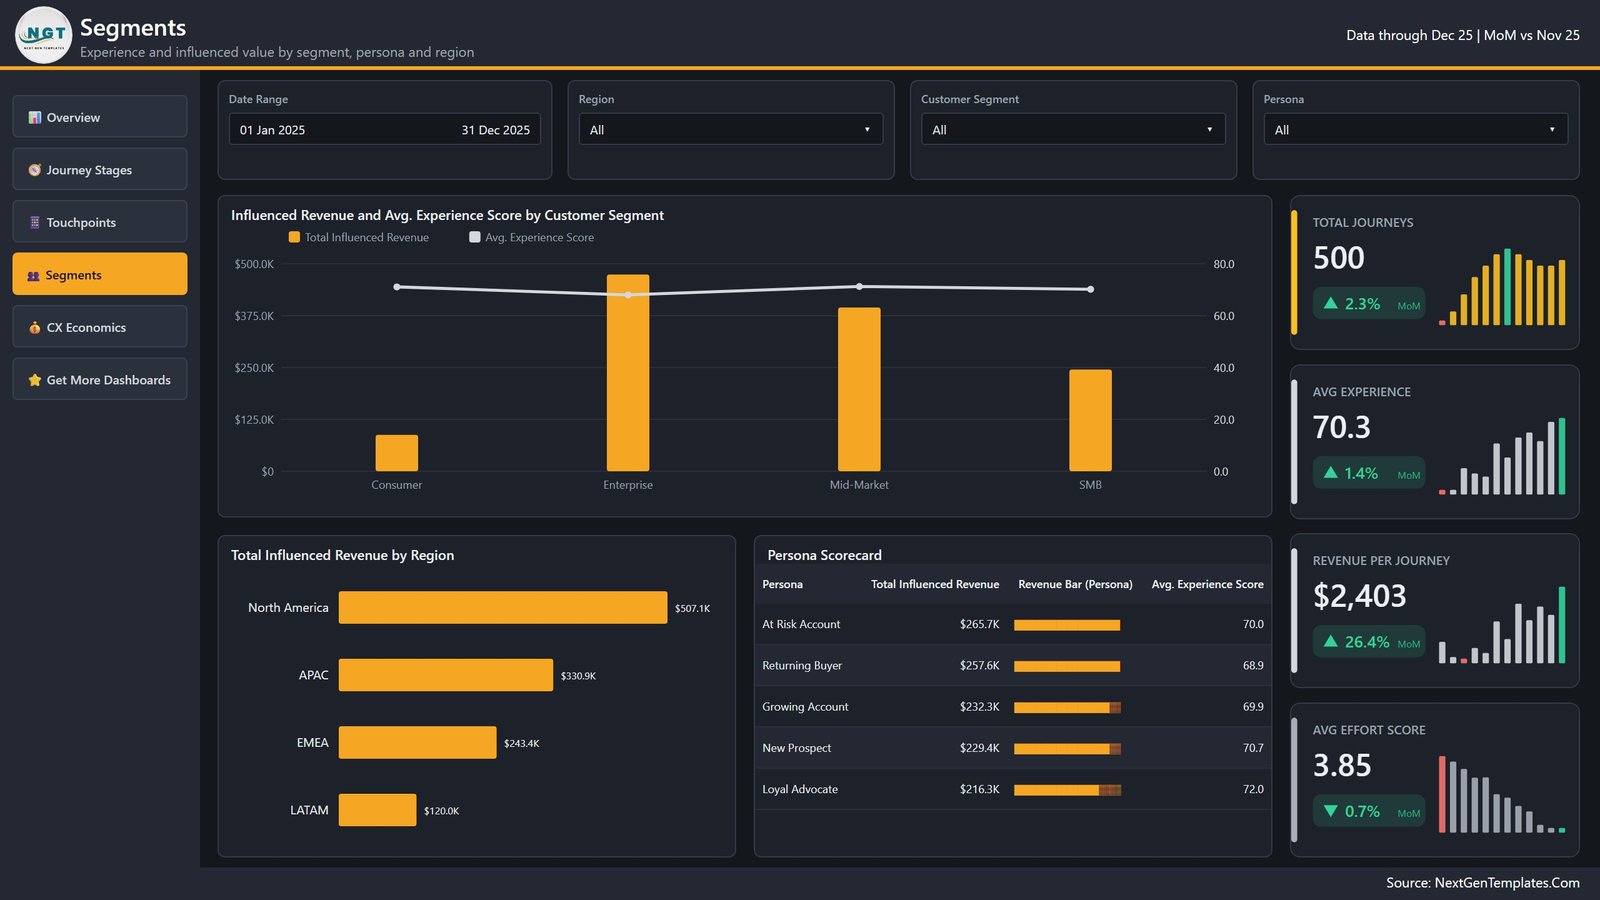Click the up triangle in Total Journeys card
1600x900 pixels.
pos(1331,303)
